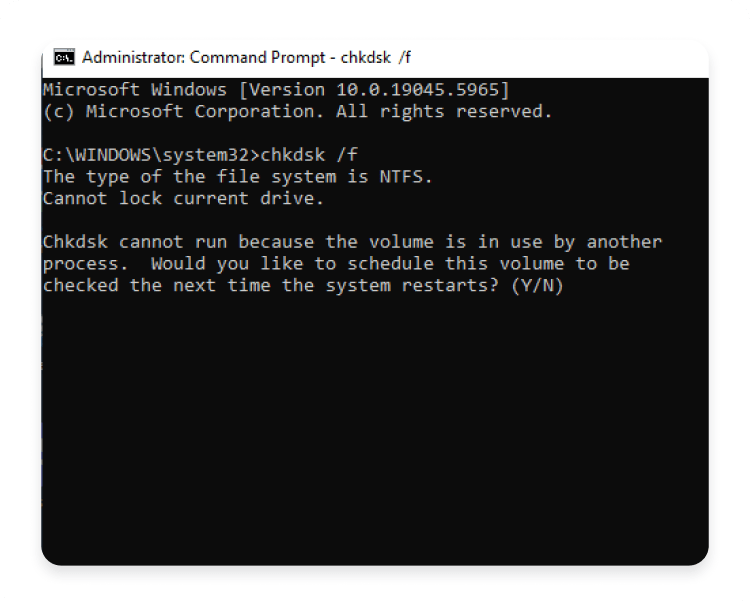
Task: Click the 'checked the next time' text
Action: click(156, 286)
